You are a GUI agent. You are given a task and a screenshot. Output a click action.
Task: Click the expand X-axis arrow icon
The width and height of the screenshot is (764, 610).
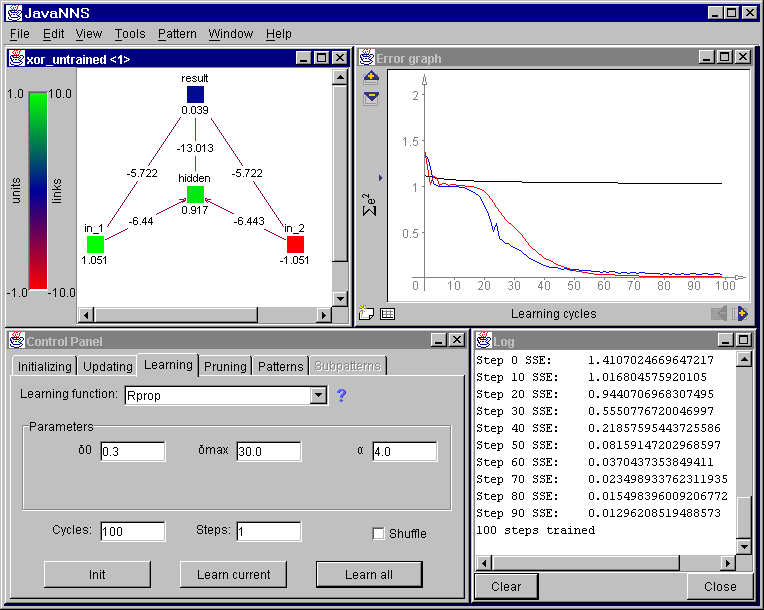click(x=740, y=313)
